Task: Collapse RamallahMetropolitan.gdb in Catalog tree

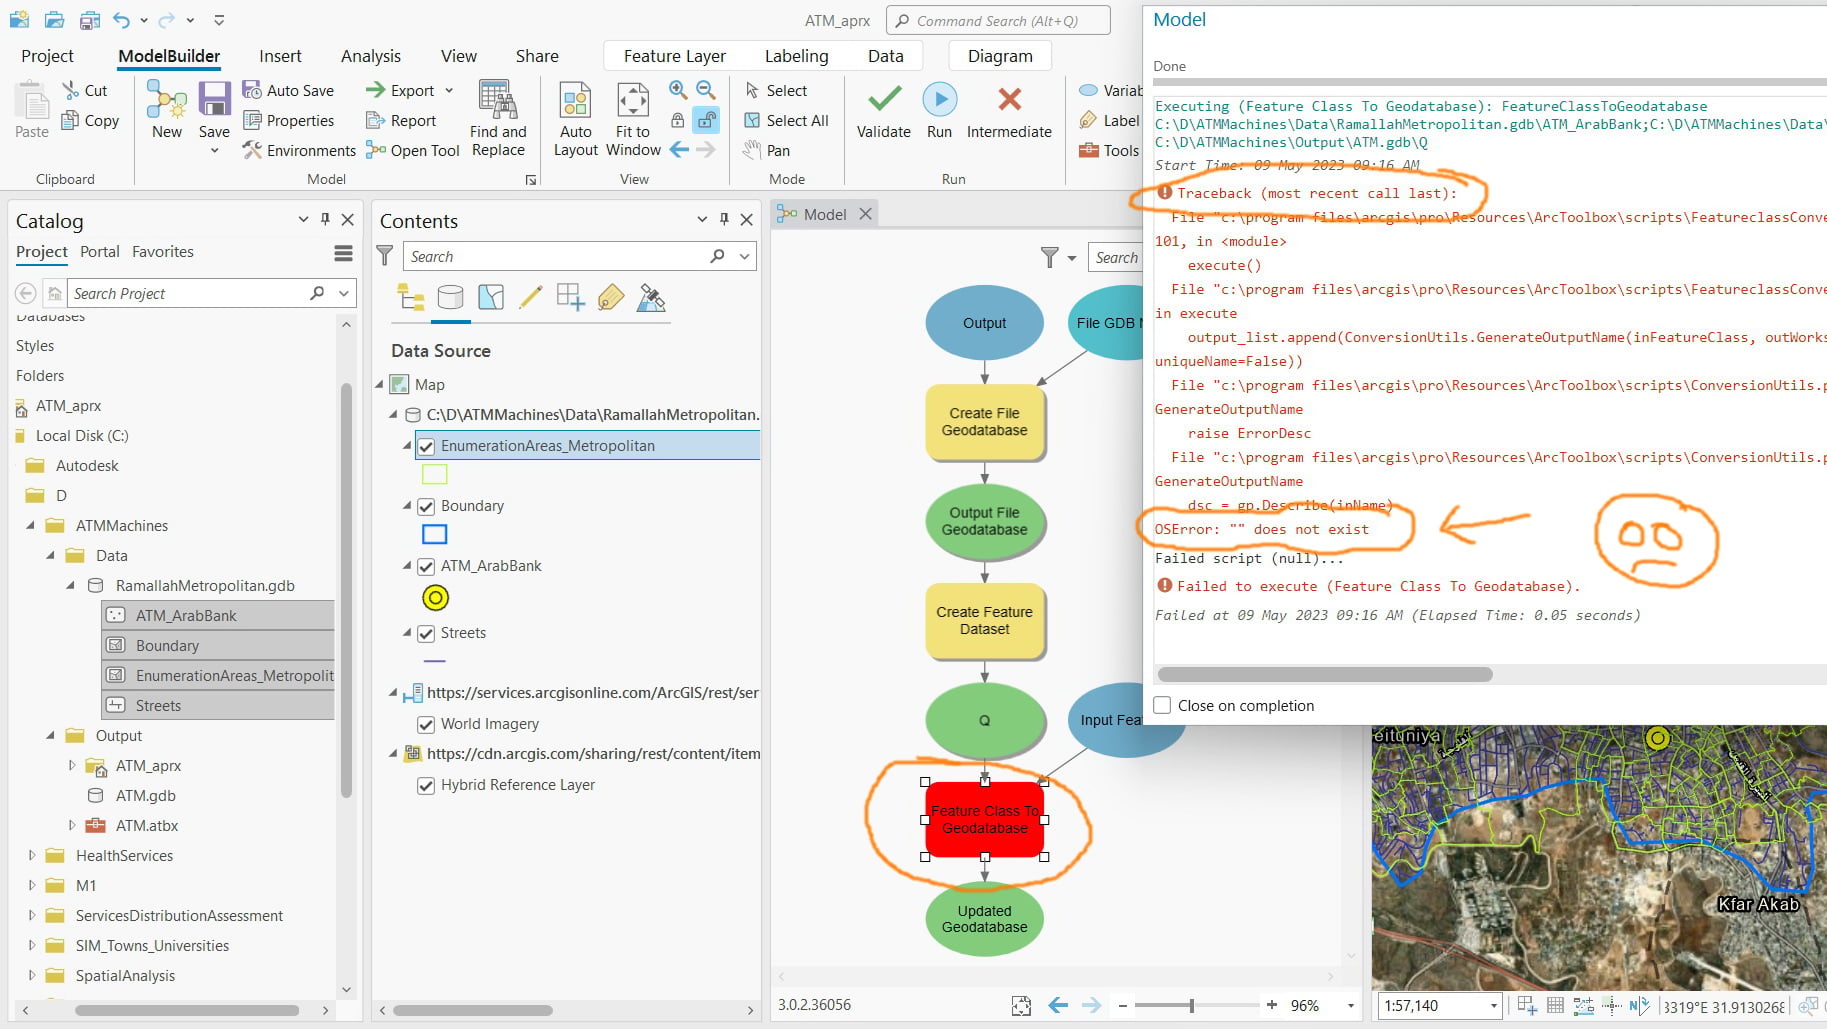Action: (71, 585)
